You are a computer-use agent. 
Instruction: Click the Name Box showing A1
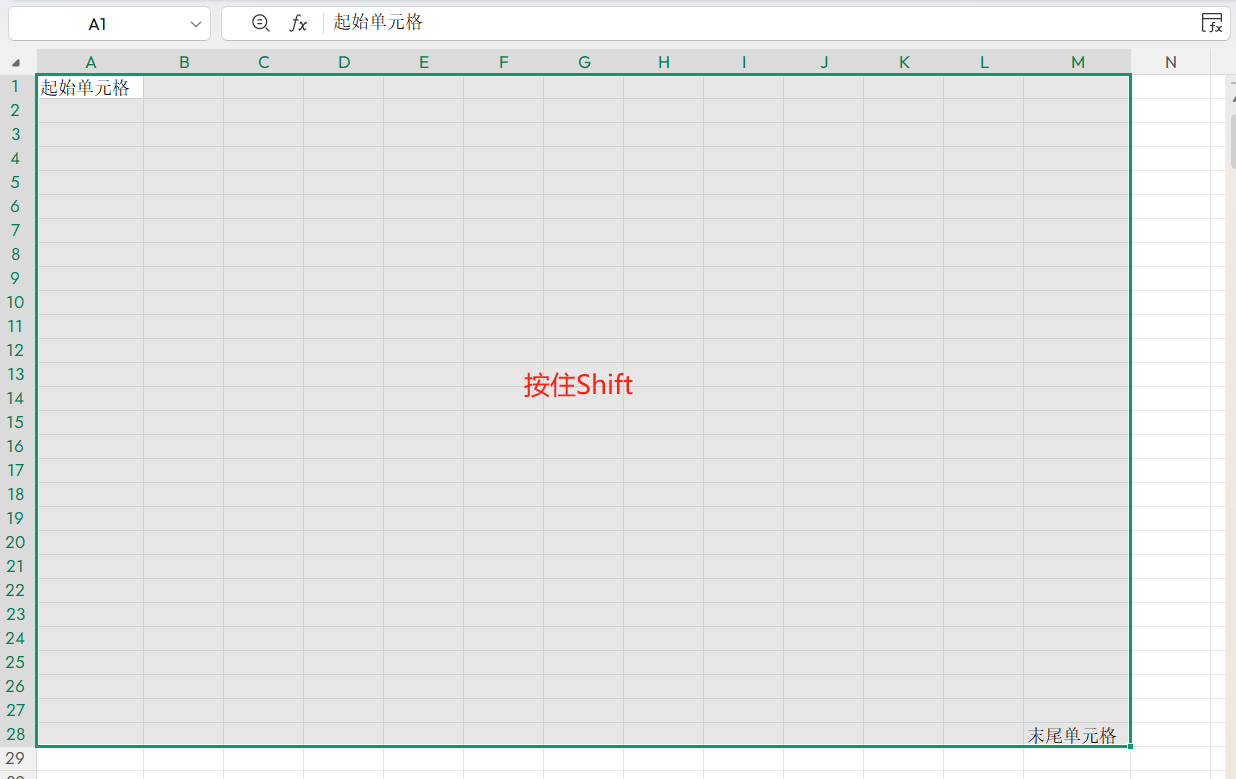98,24
